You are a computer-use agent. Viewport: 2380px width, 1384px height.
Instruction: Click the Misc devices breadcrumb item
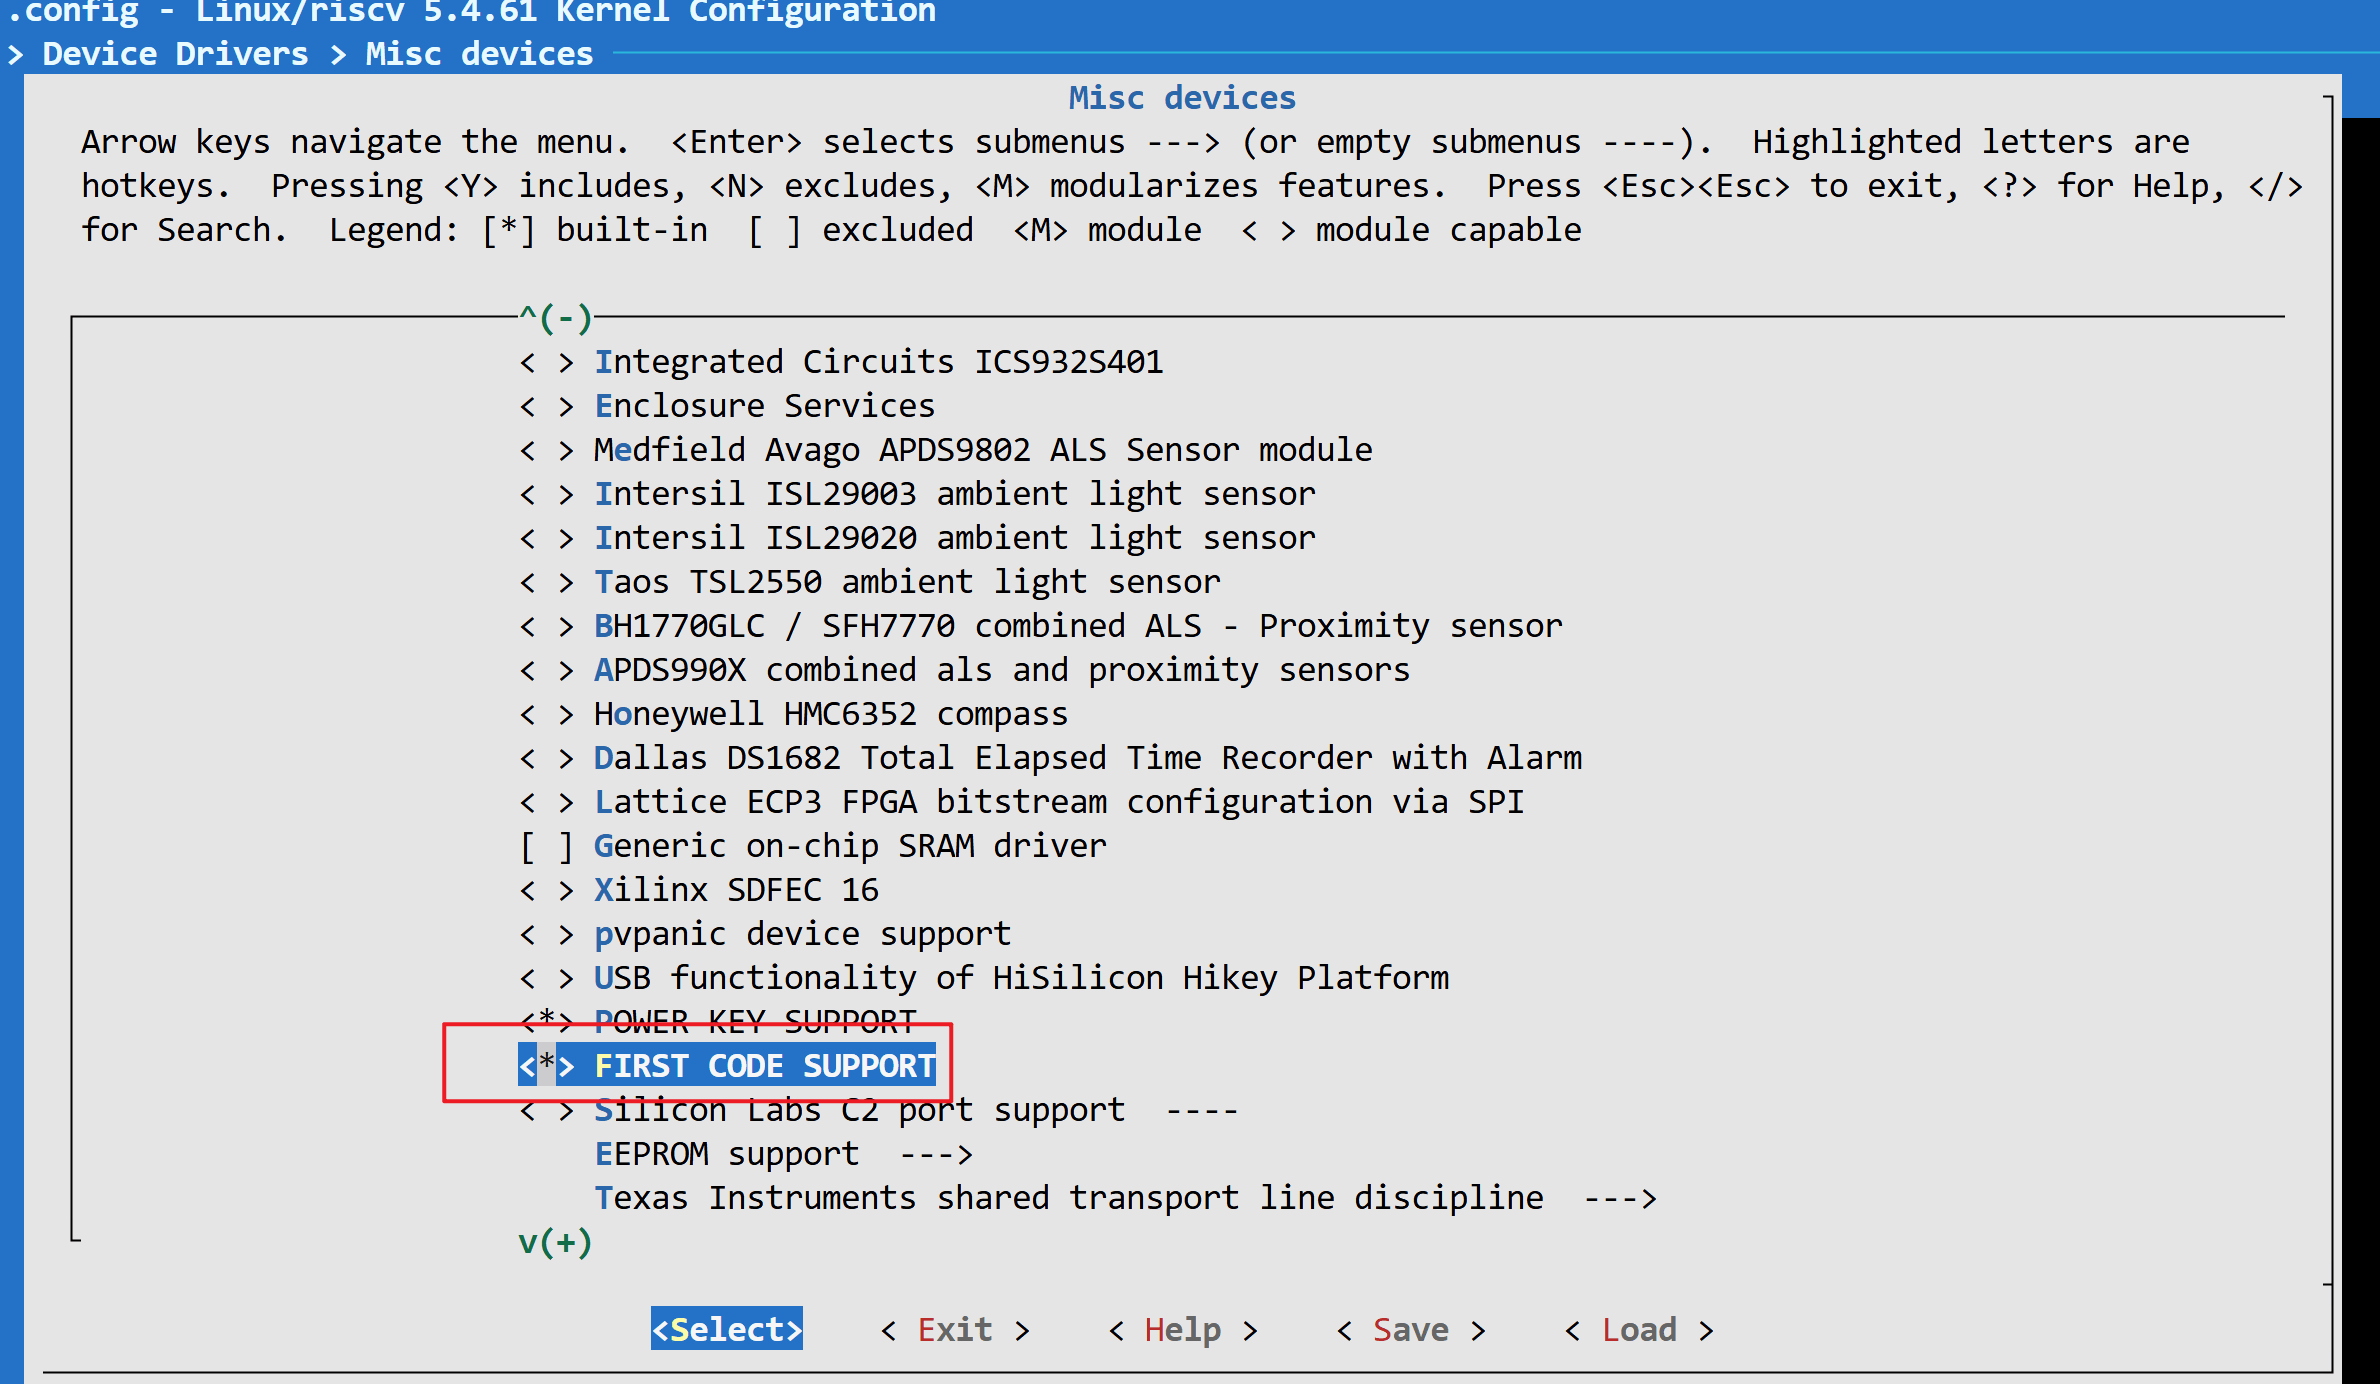coord(478,54)
